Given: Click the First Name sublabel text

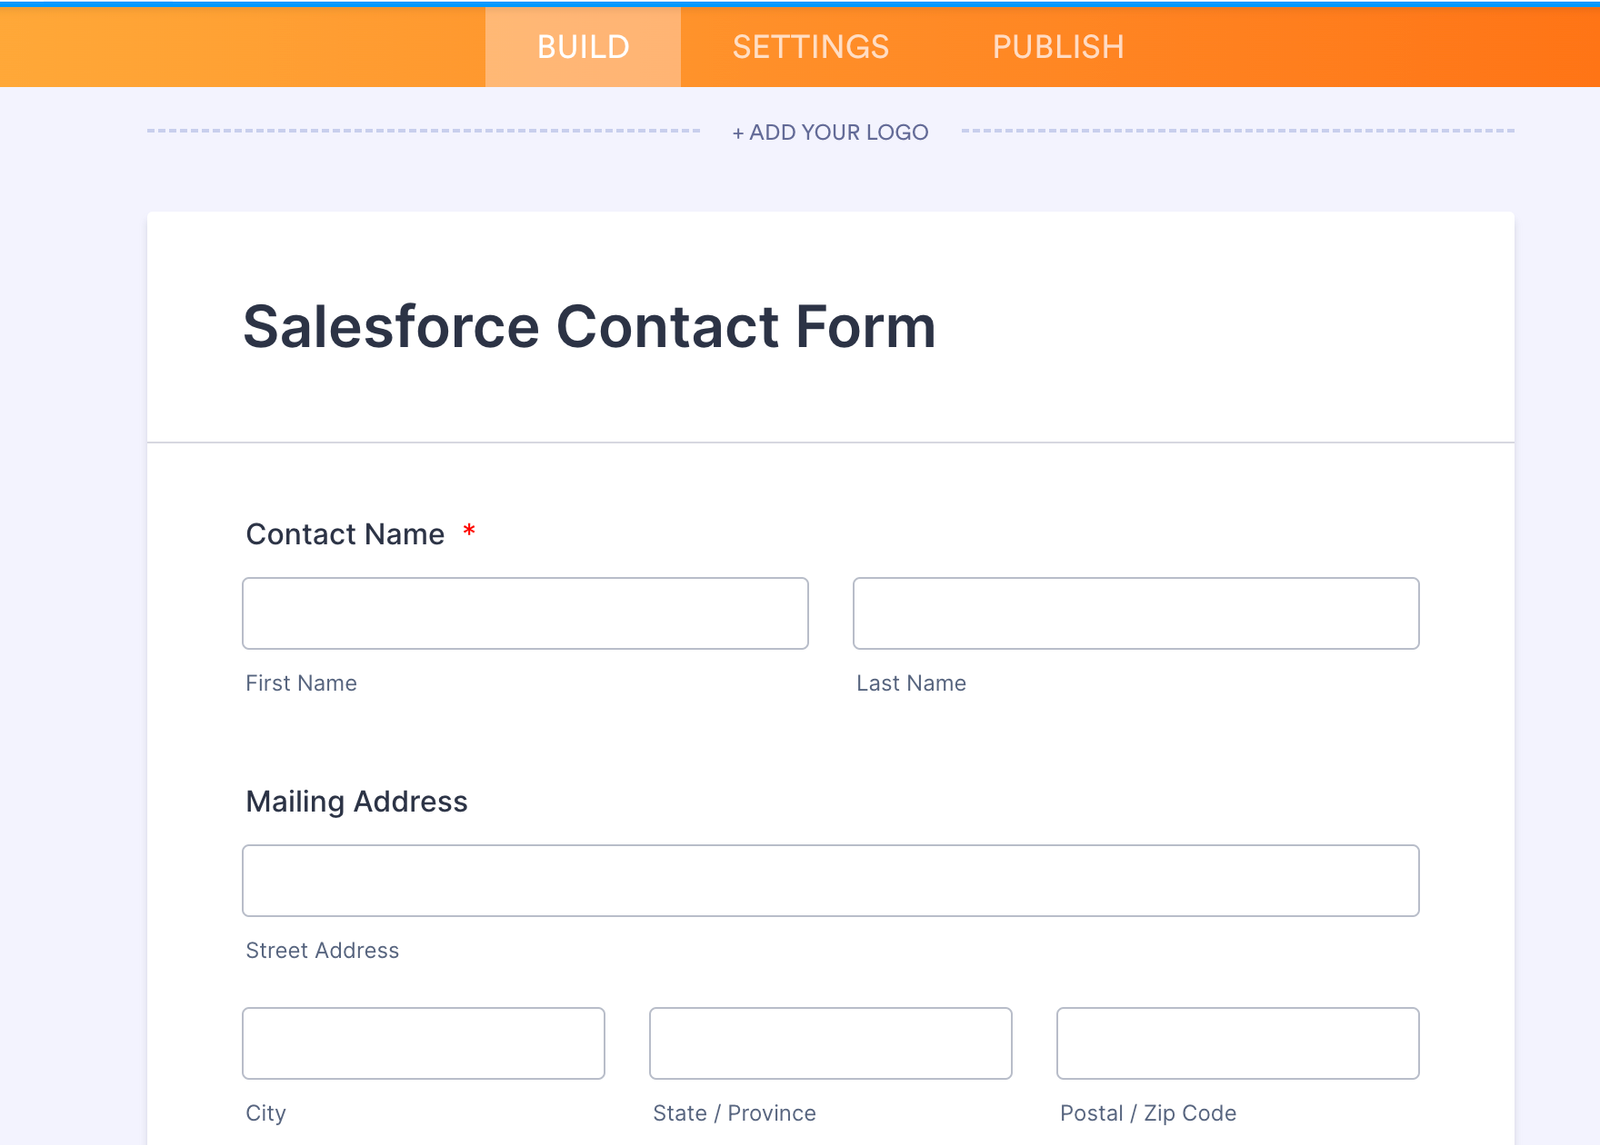Looking at the screenshot, I should (x=301, y=683).
